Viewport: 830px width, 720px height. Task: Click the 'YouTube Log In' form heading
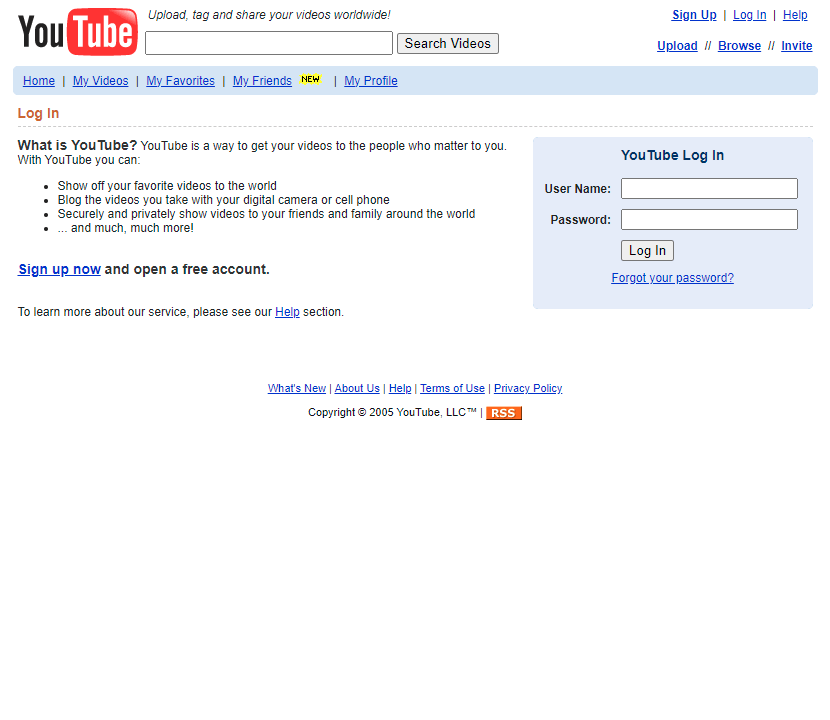click(672, 155)
